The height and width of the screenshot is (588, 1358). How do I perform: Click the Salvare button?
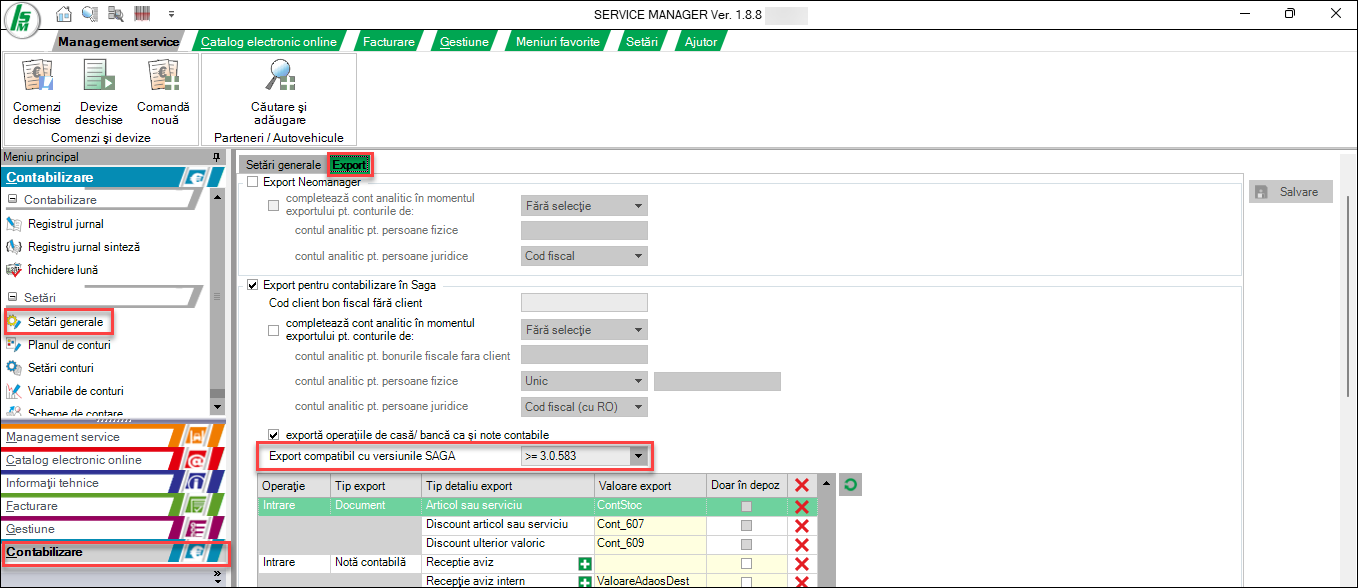[1291, 192]
